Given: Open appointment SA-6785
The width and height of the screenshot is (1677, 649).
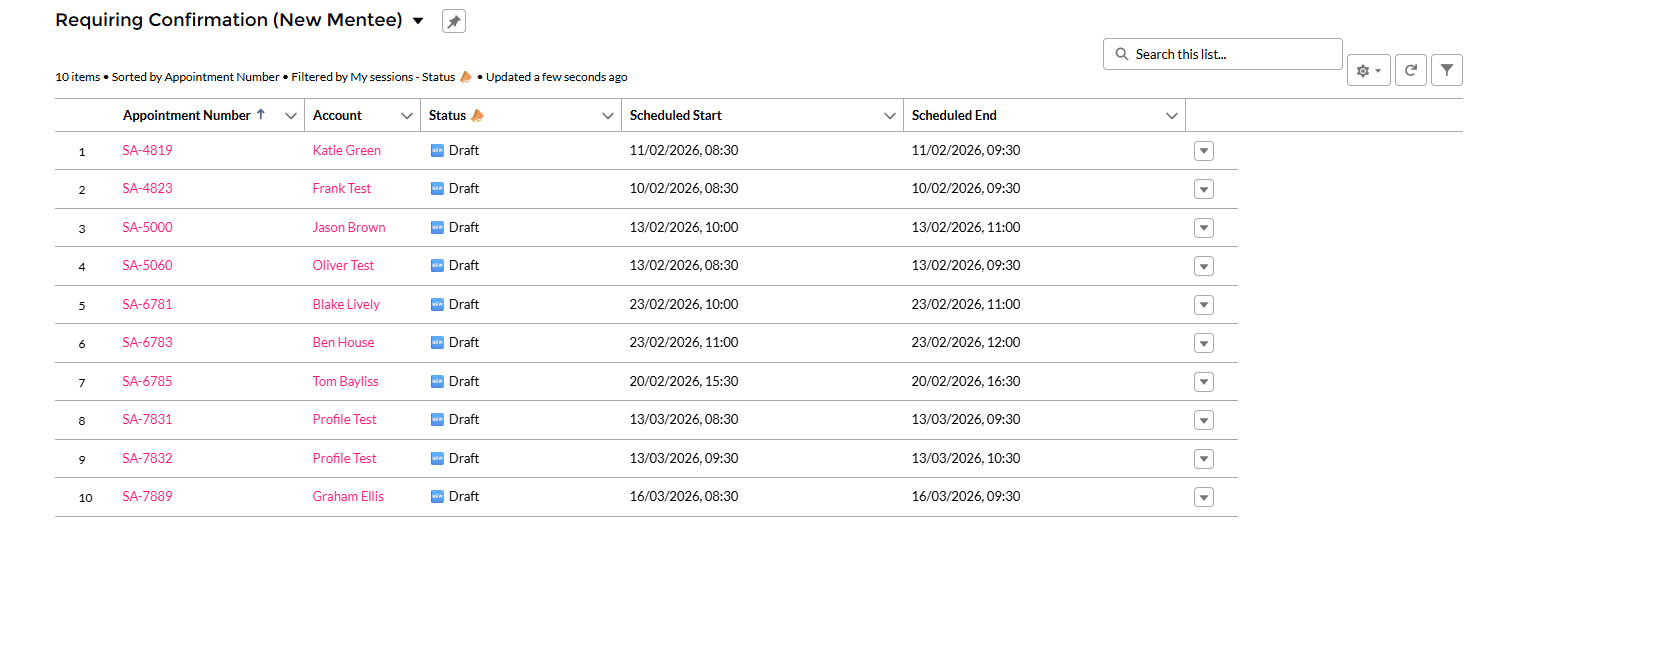Looking at the screenshot, I should coord(147,381).
